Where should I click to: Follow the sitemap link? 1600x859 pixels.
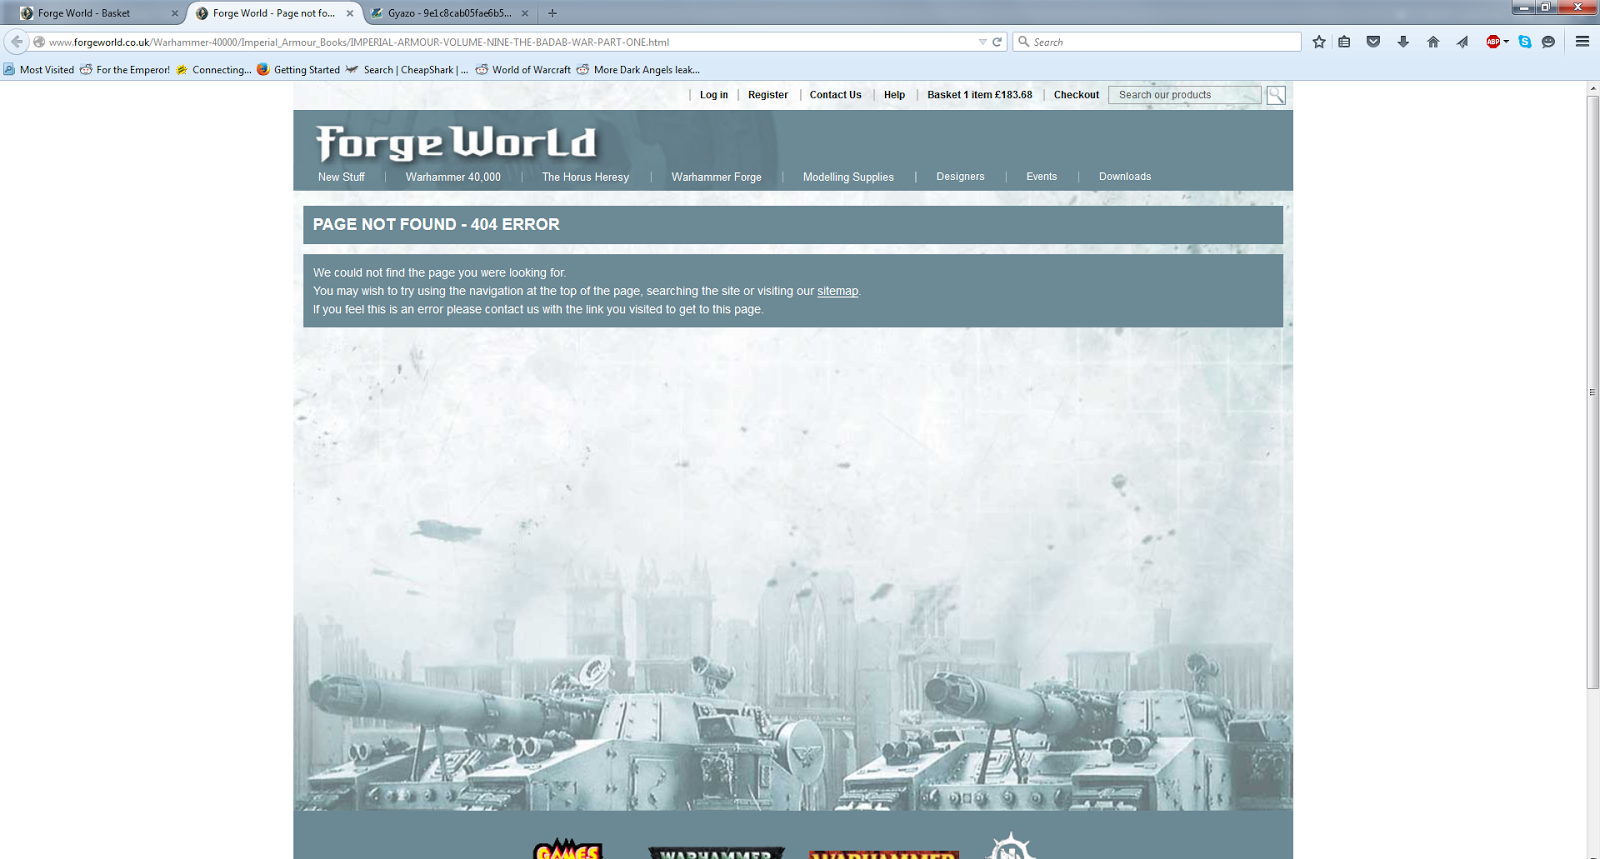tap(838, 291)
